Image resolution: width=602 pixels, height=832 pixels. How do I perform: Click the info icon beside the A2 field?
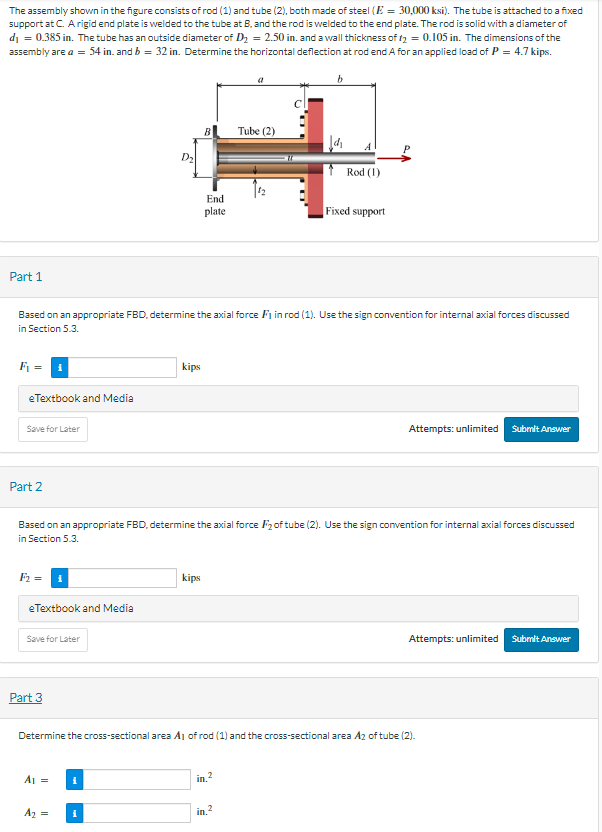73,812
